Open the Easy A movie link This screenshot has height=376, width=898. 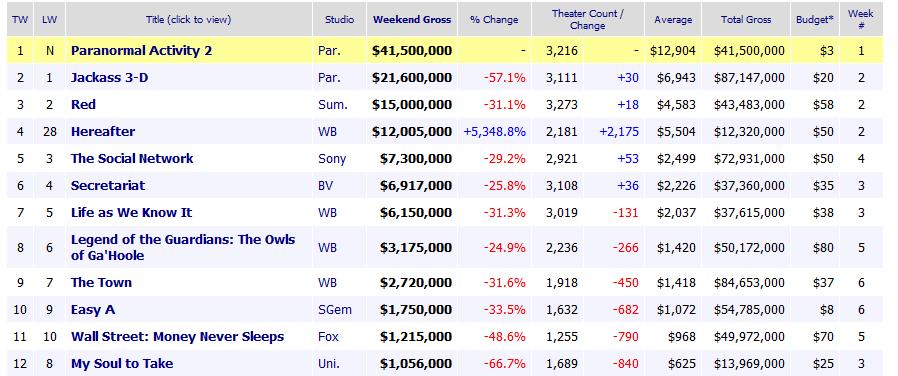coord(93,310)
